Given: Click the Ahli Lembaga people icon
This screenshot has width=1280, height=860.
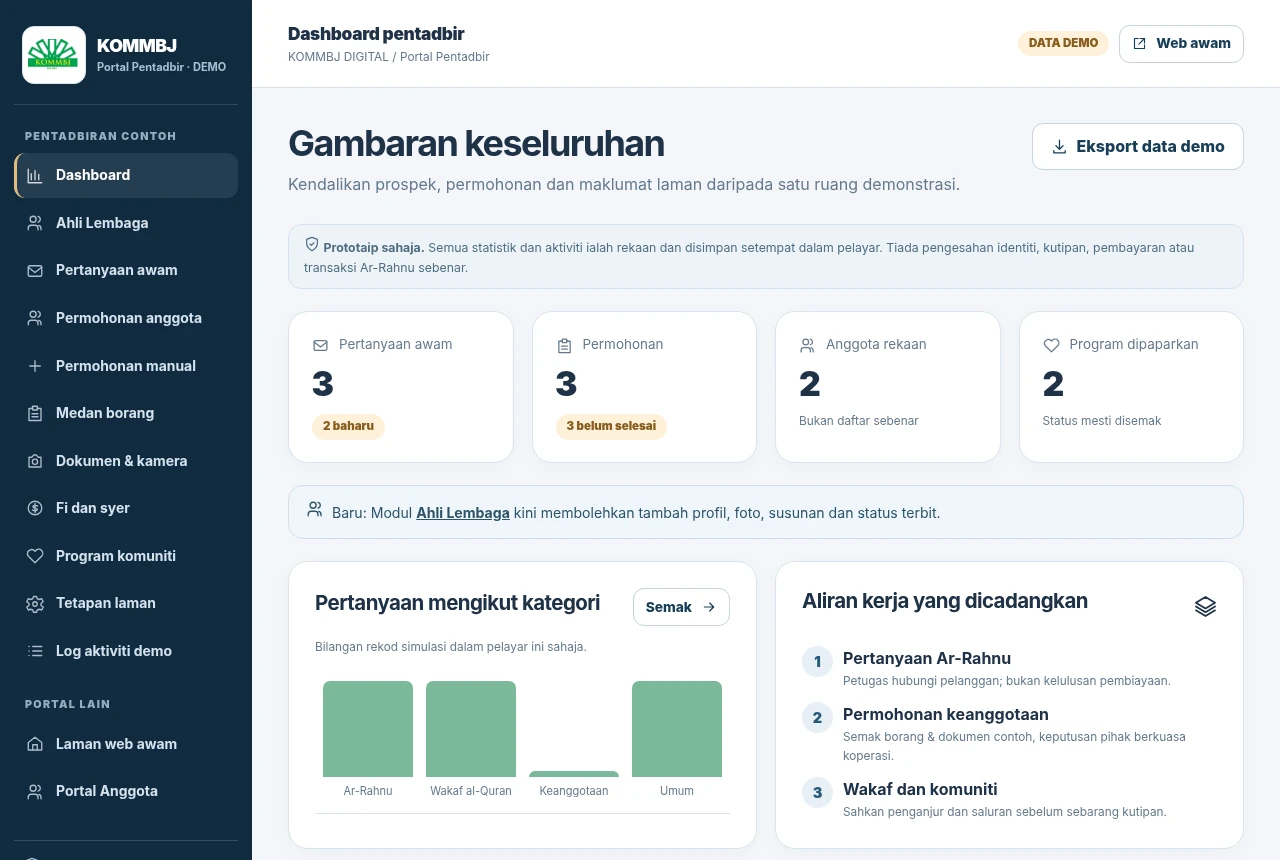Looking at the screenshot, I should pos(35,223).
